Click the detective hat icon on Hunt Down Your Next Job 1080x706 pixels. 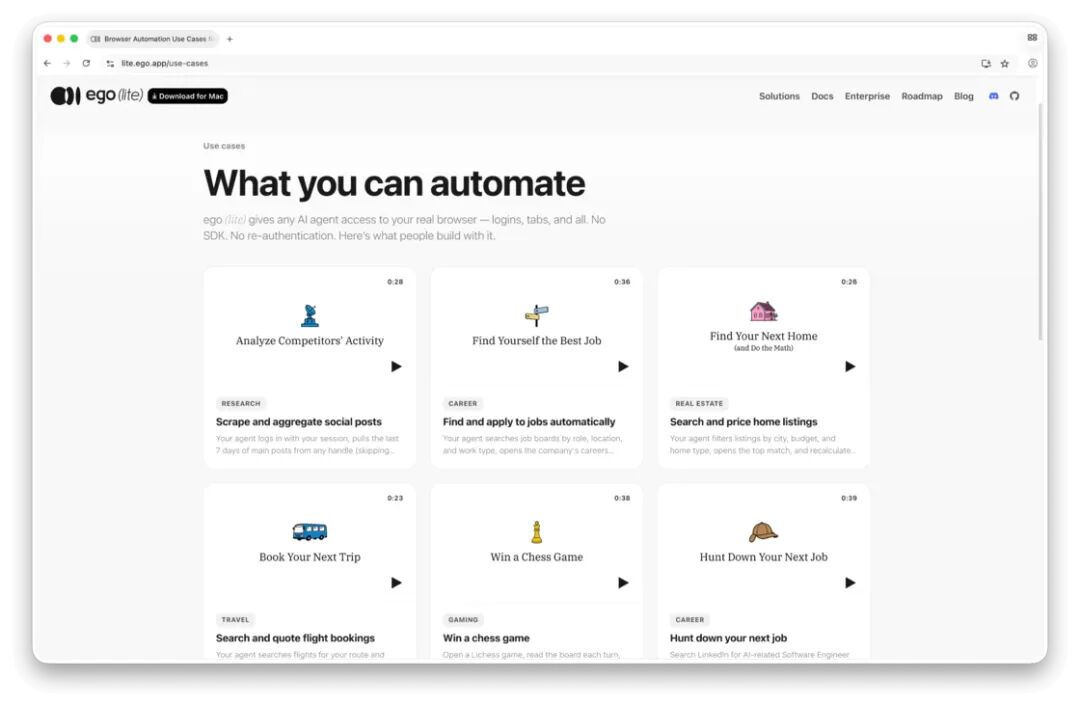[x=763, y=532]
